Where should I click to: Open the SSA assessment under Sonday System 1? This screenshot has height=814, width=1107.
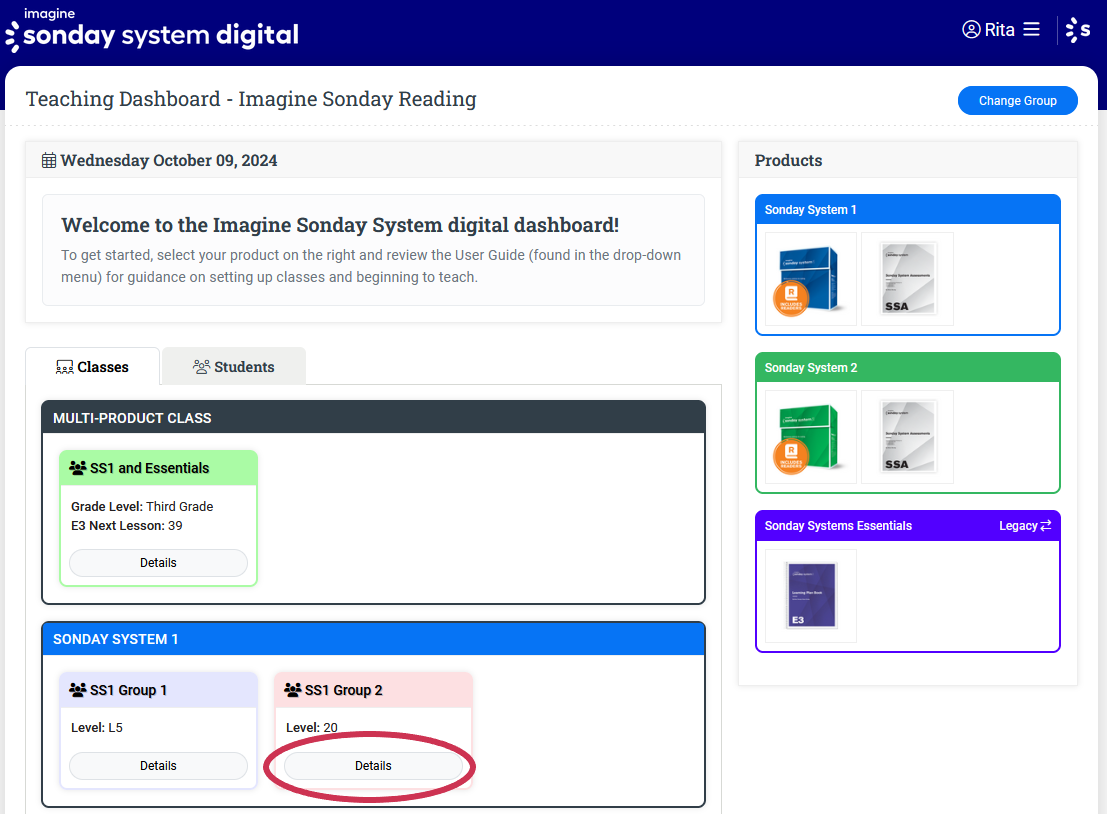tap(907, 279)
